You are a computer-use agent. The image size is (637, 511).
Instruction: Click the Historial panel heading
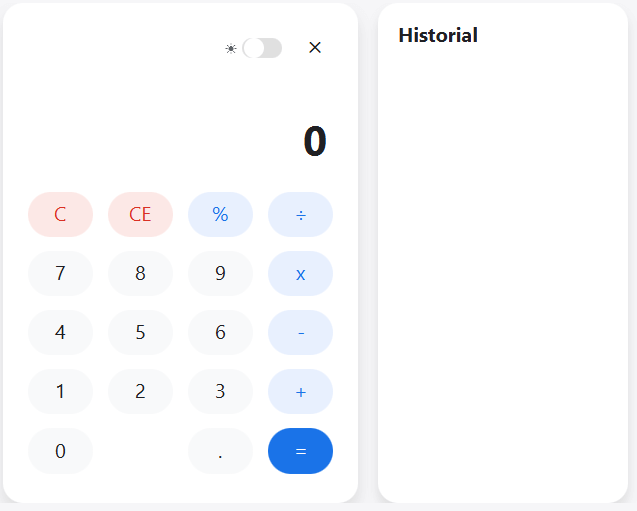click(x=438, y=36)
